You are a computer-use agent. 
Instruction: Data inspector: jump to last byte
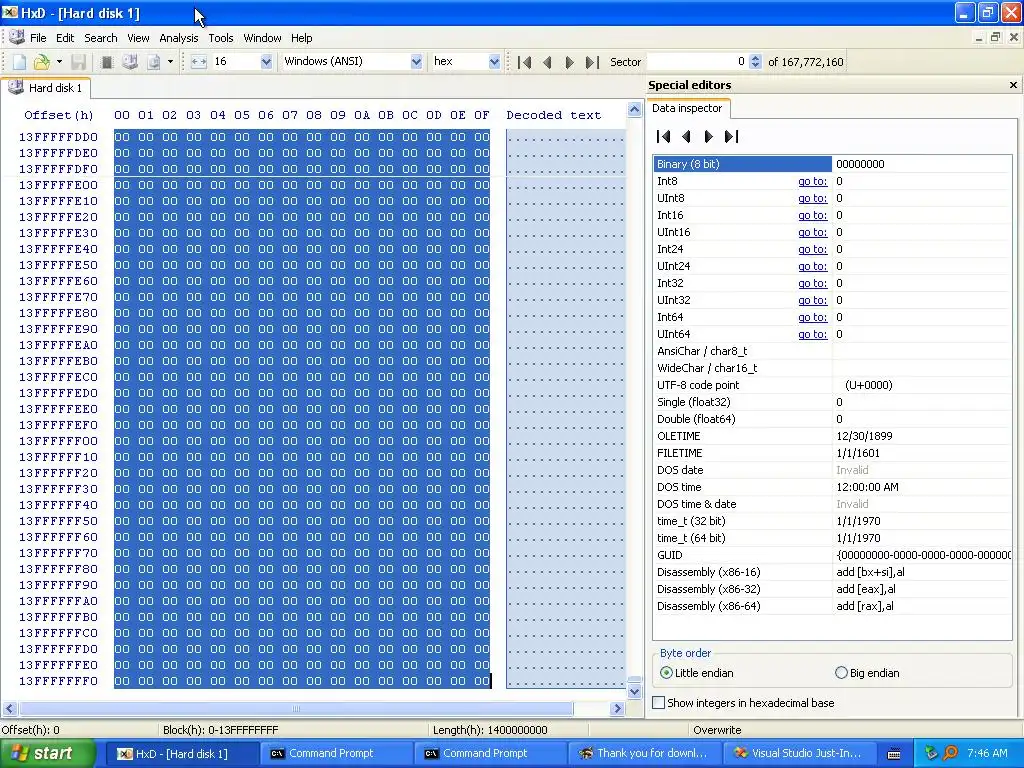[x=731, y=136]
